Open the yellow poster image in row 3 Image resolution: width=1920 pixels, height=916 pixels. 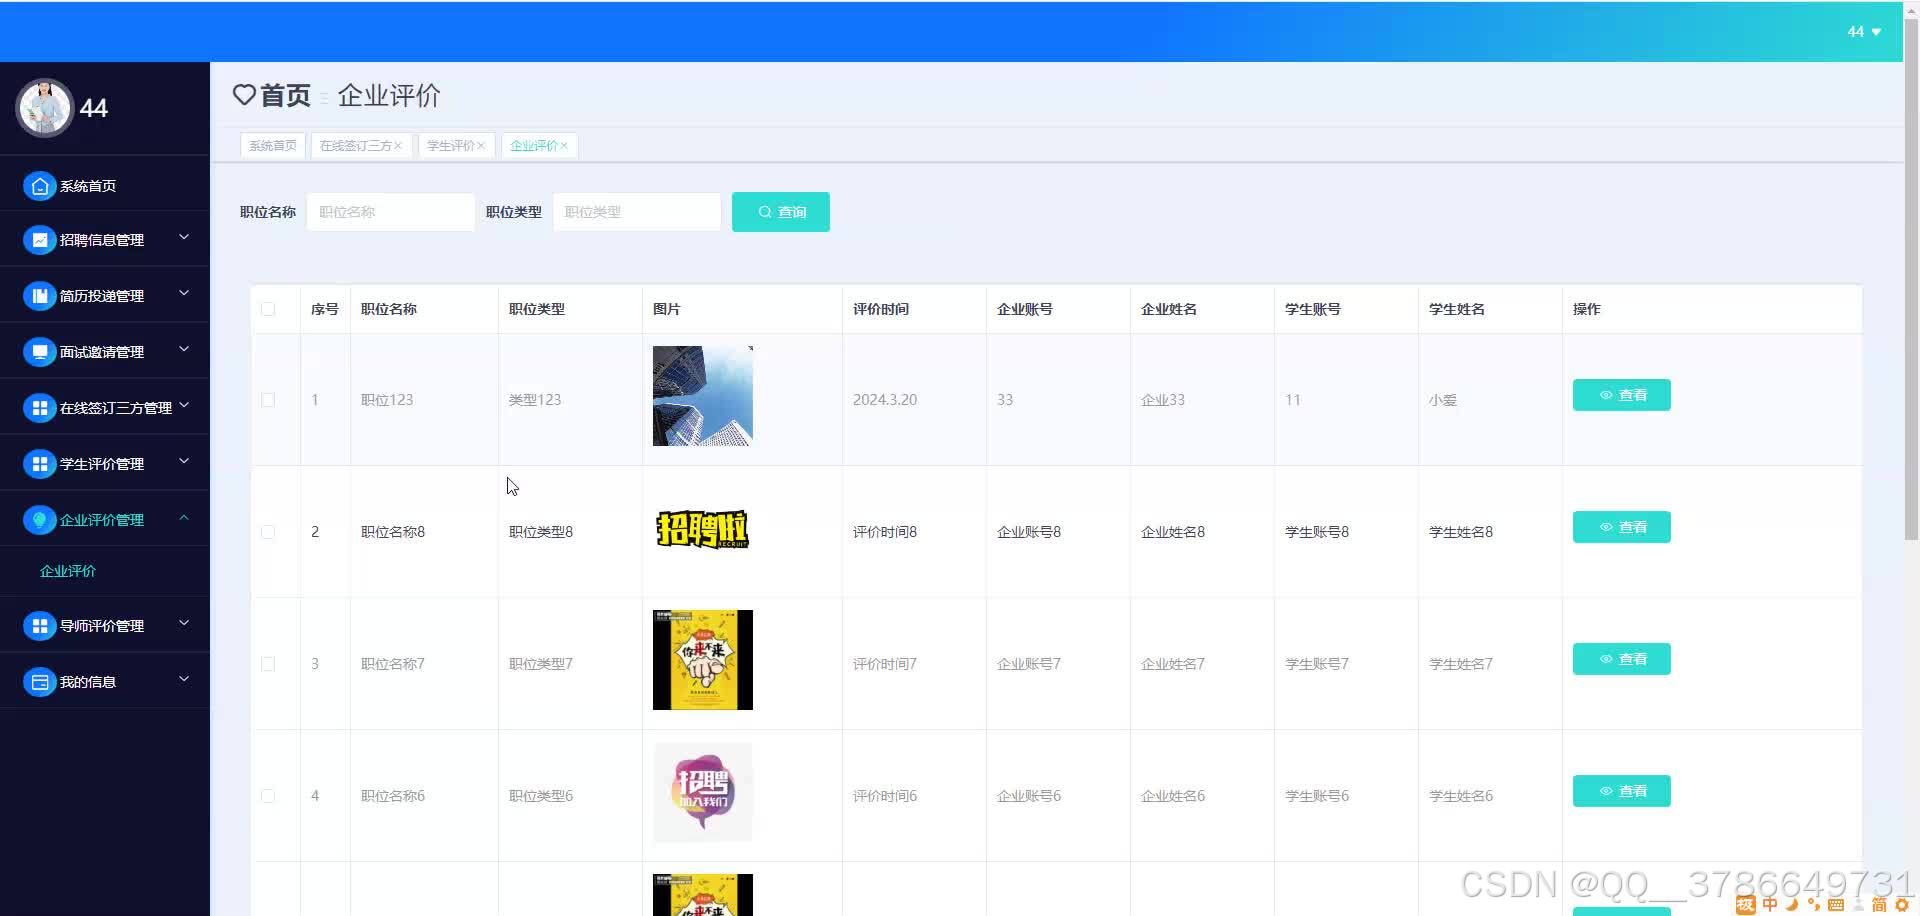pos(703,660)
